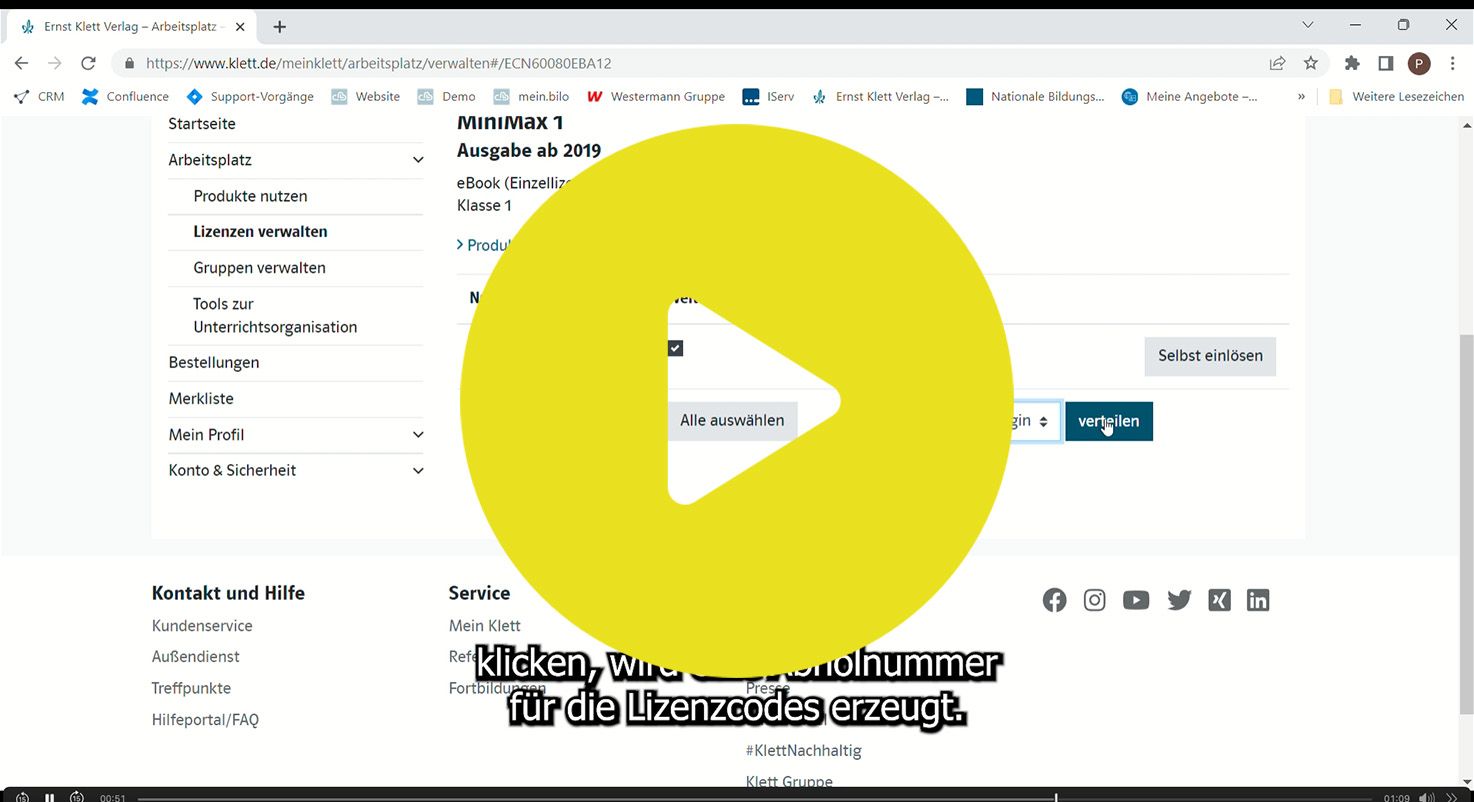Click the share icon in the address bar
1474x802 pixels.
[1277, 62]
